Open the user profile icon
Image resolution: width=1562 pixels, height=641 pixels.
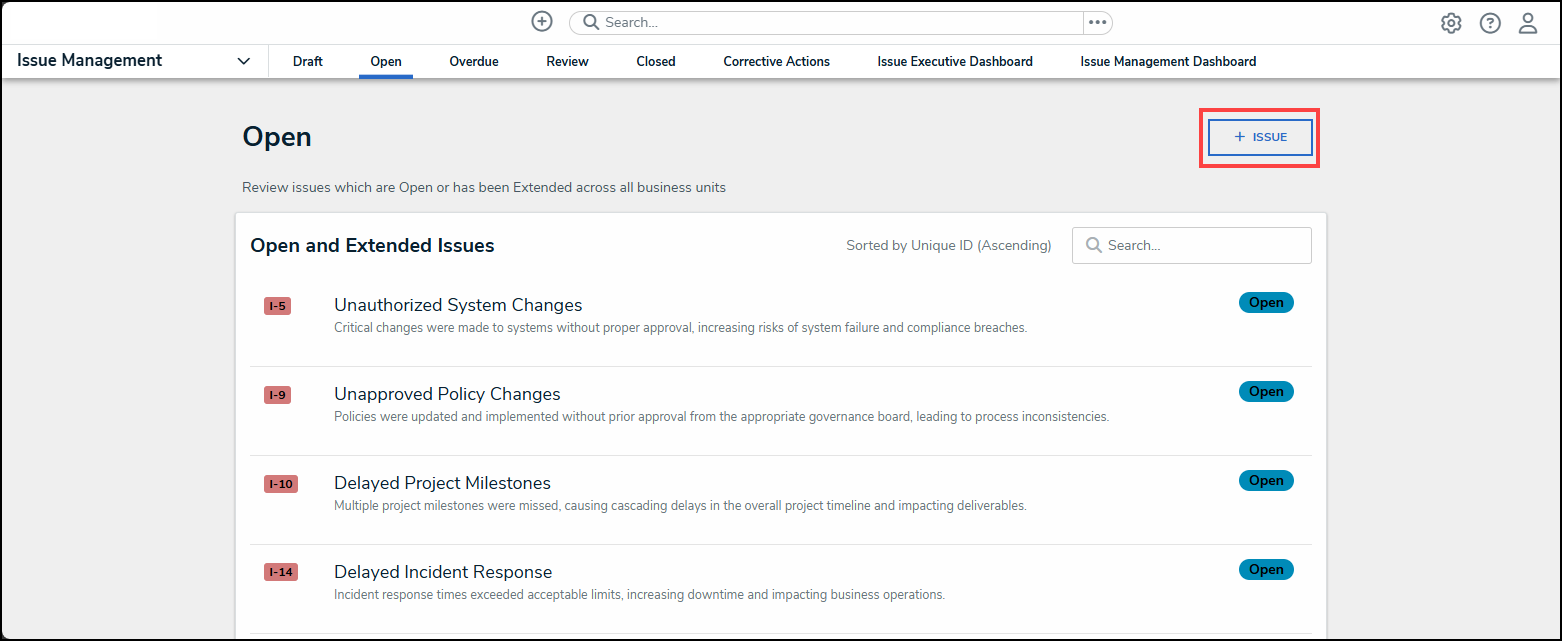pyautogui.click(x=1528, y=23)
